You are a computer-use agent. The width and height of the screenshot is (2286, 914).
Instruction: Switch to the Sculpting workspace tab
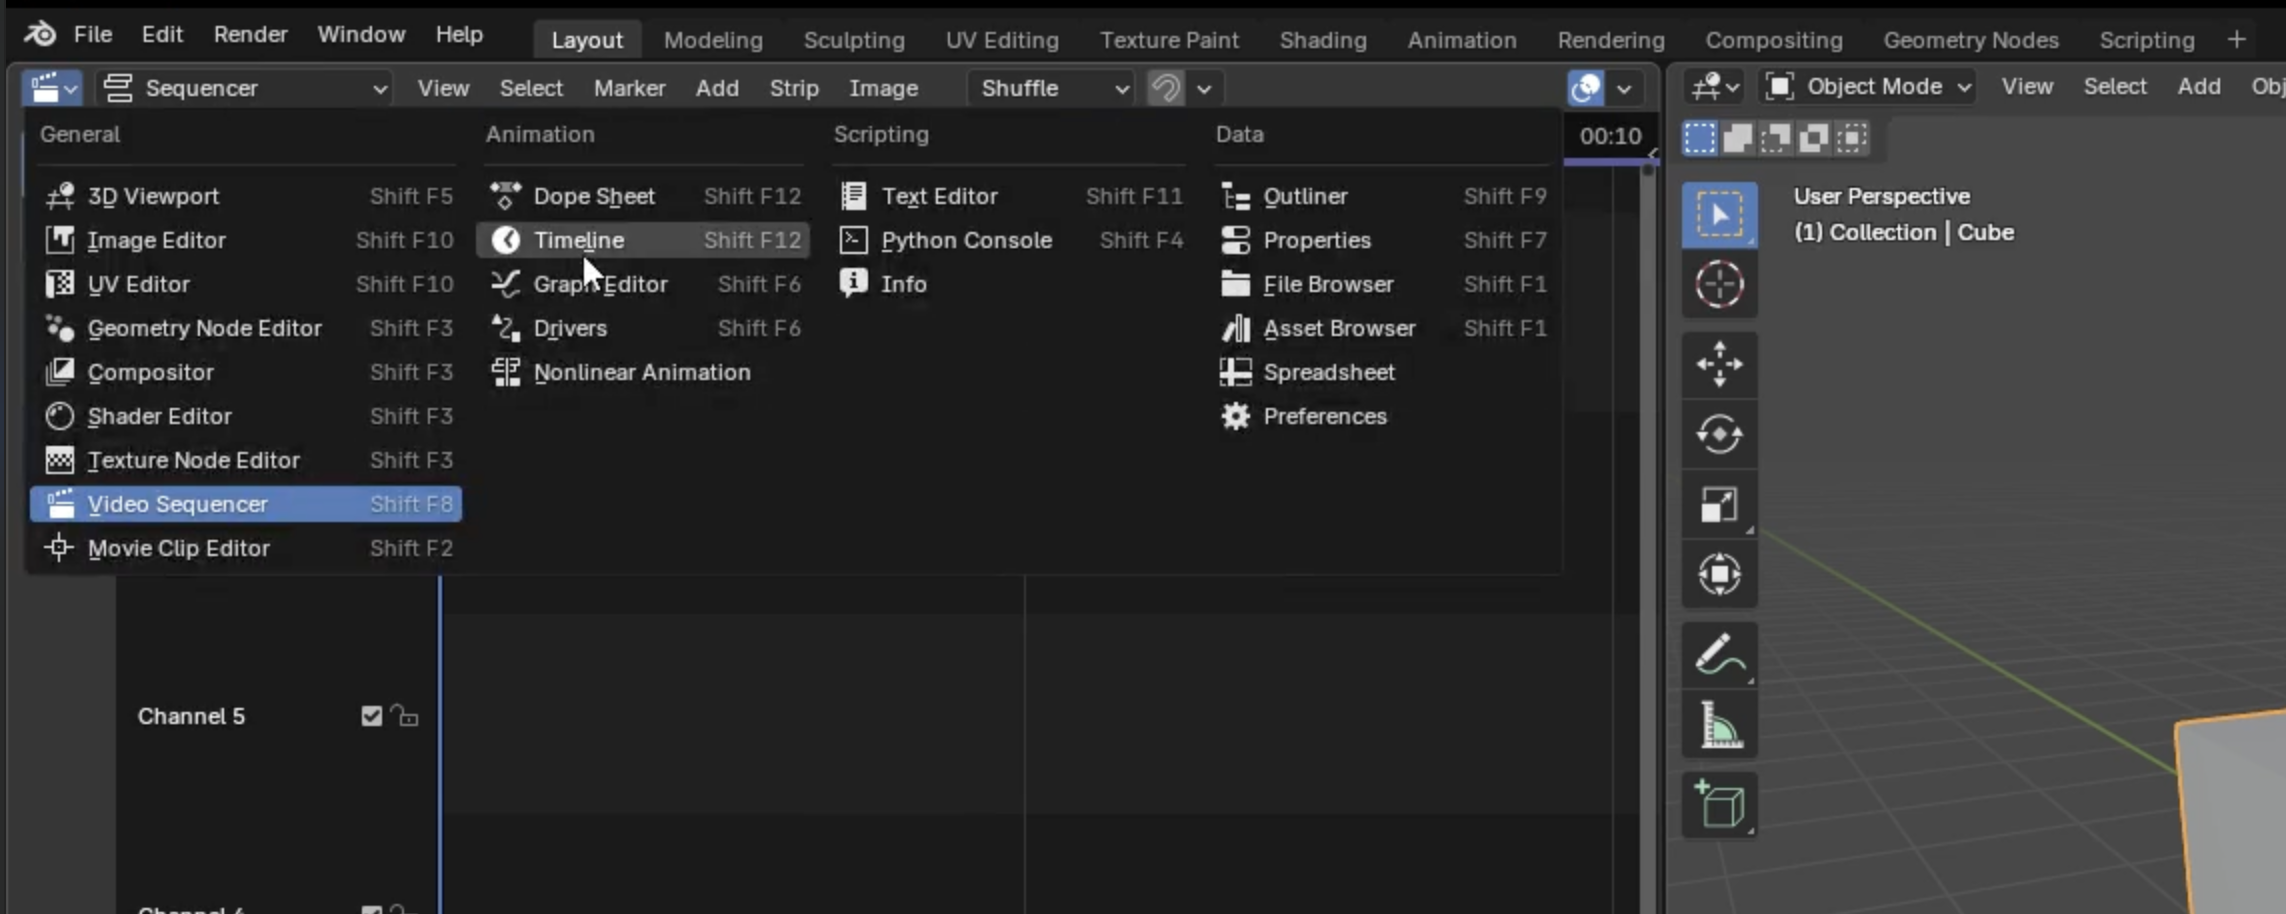[854, 40]
